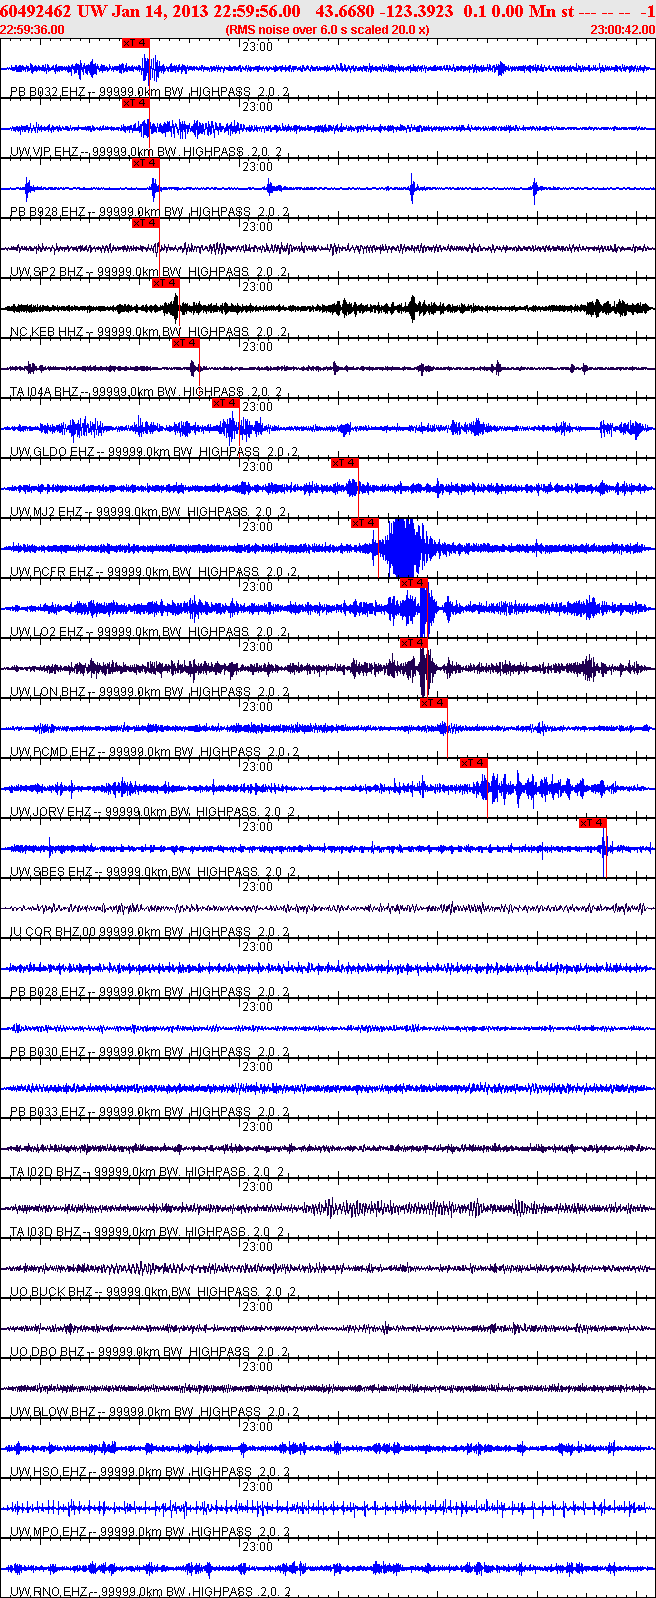
Task: Select the red pick marker on TA.I04A trace
Action: click(185, 343)
